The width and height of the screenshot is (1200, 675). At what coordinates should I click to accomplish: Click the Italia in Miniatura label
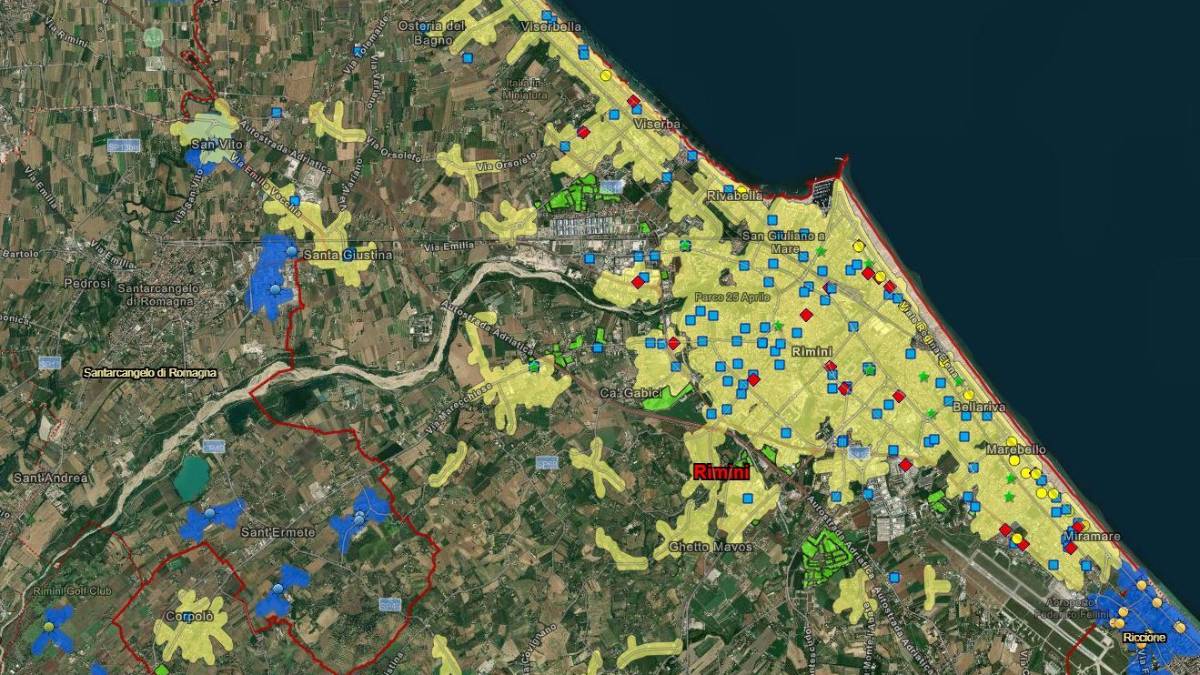click(x=527, y=88)
